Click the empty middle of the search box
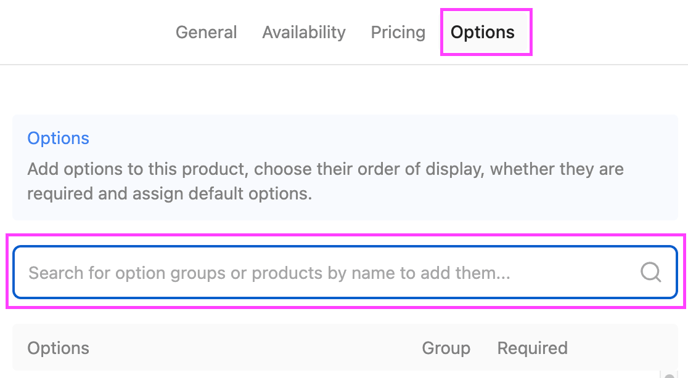Viewport: 688px width, 378px height. point(575,273)
